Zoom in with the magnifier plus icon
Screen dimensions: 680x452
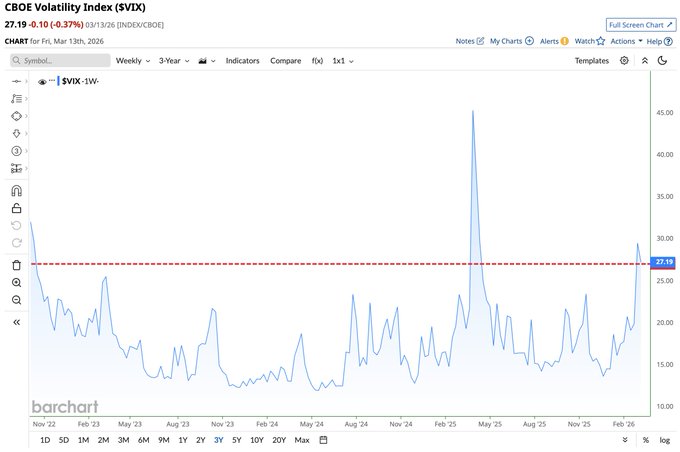click(16, 283)
